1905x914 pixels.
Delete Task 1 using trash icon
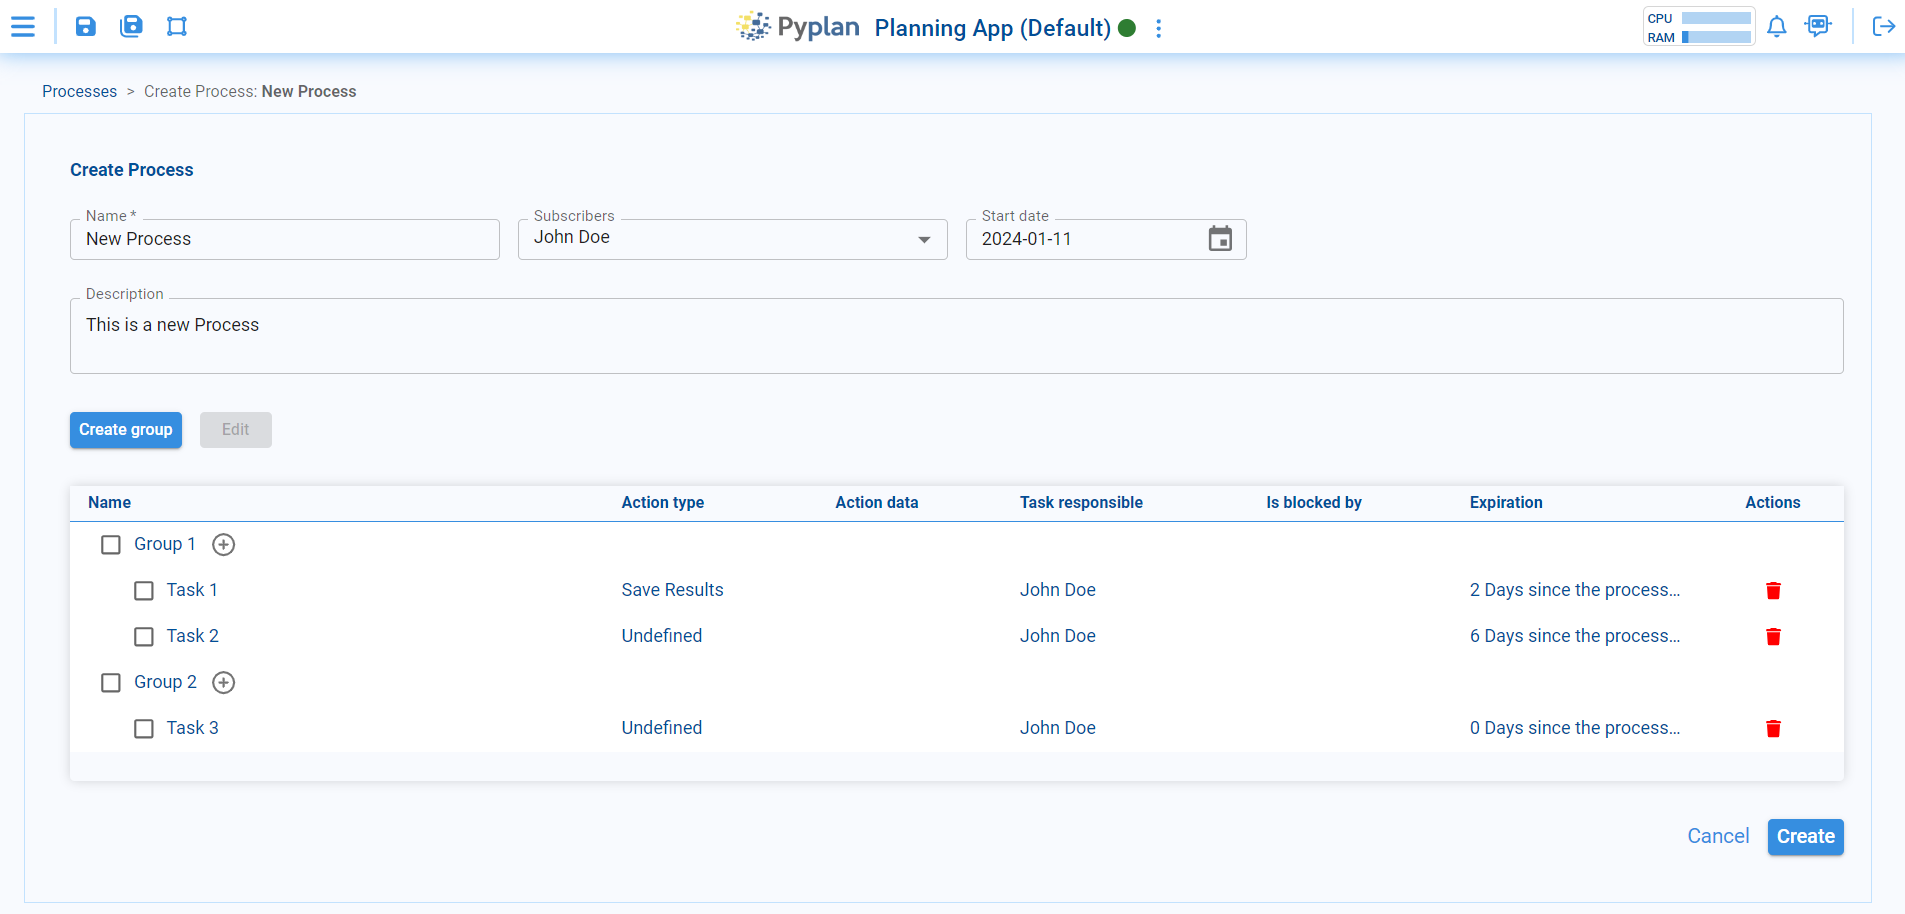tap(1773, 591)
